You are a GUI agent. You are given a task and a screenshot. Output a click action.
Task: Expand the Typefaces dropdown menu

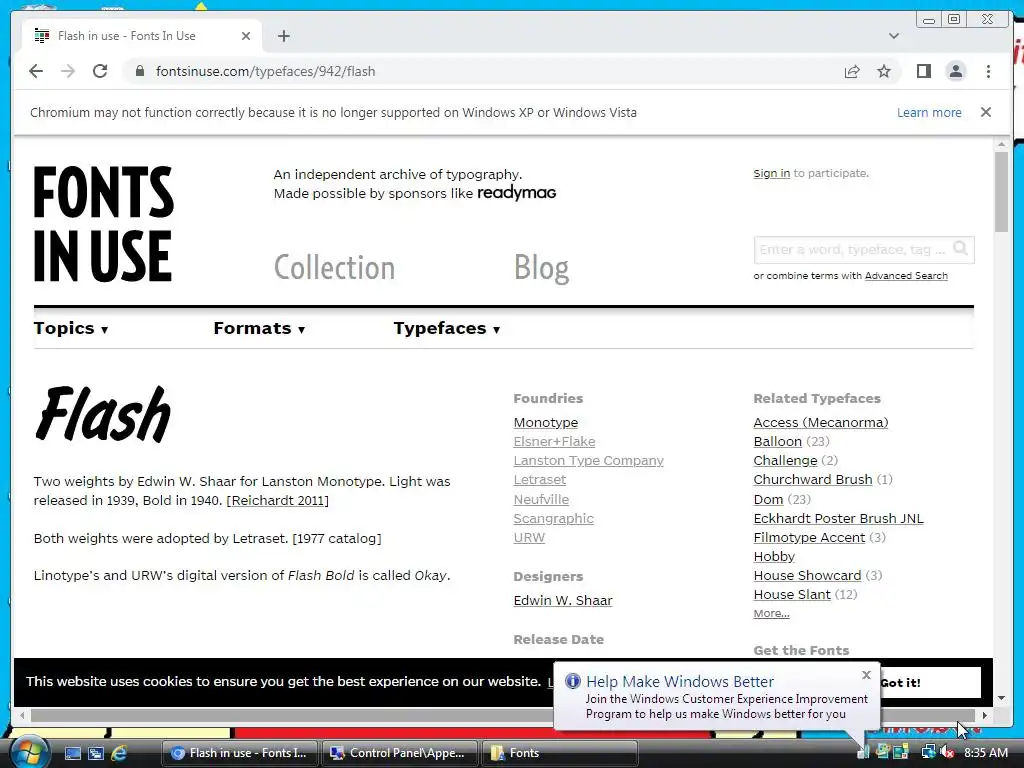coord(447,328)
